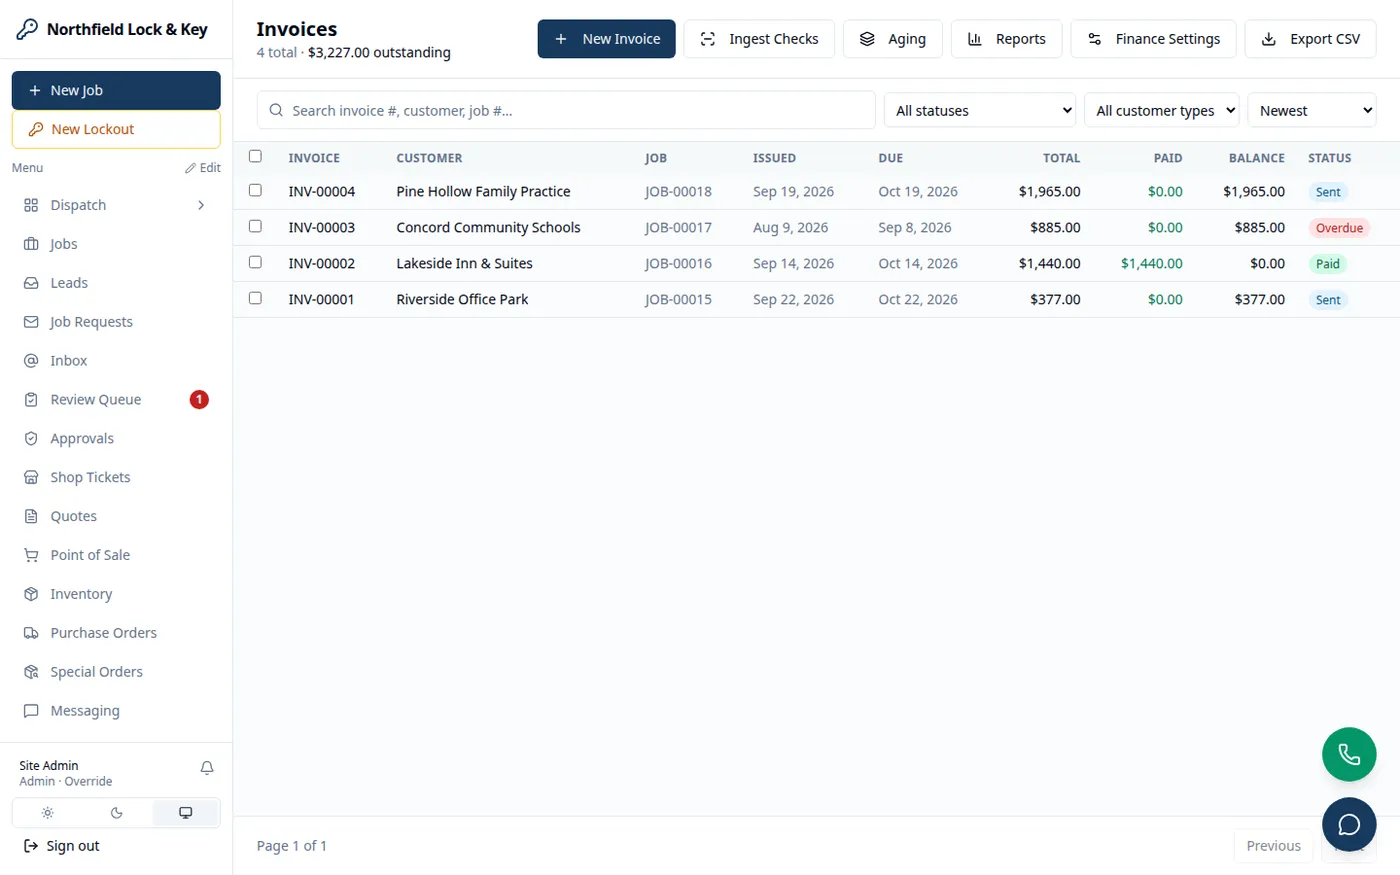
Task: Check the INV-00004 row checkbox
Action: (x=255, y=190)
